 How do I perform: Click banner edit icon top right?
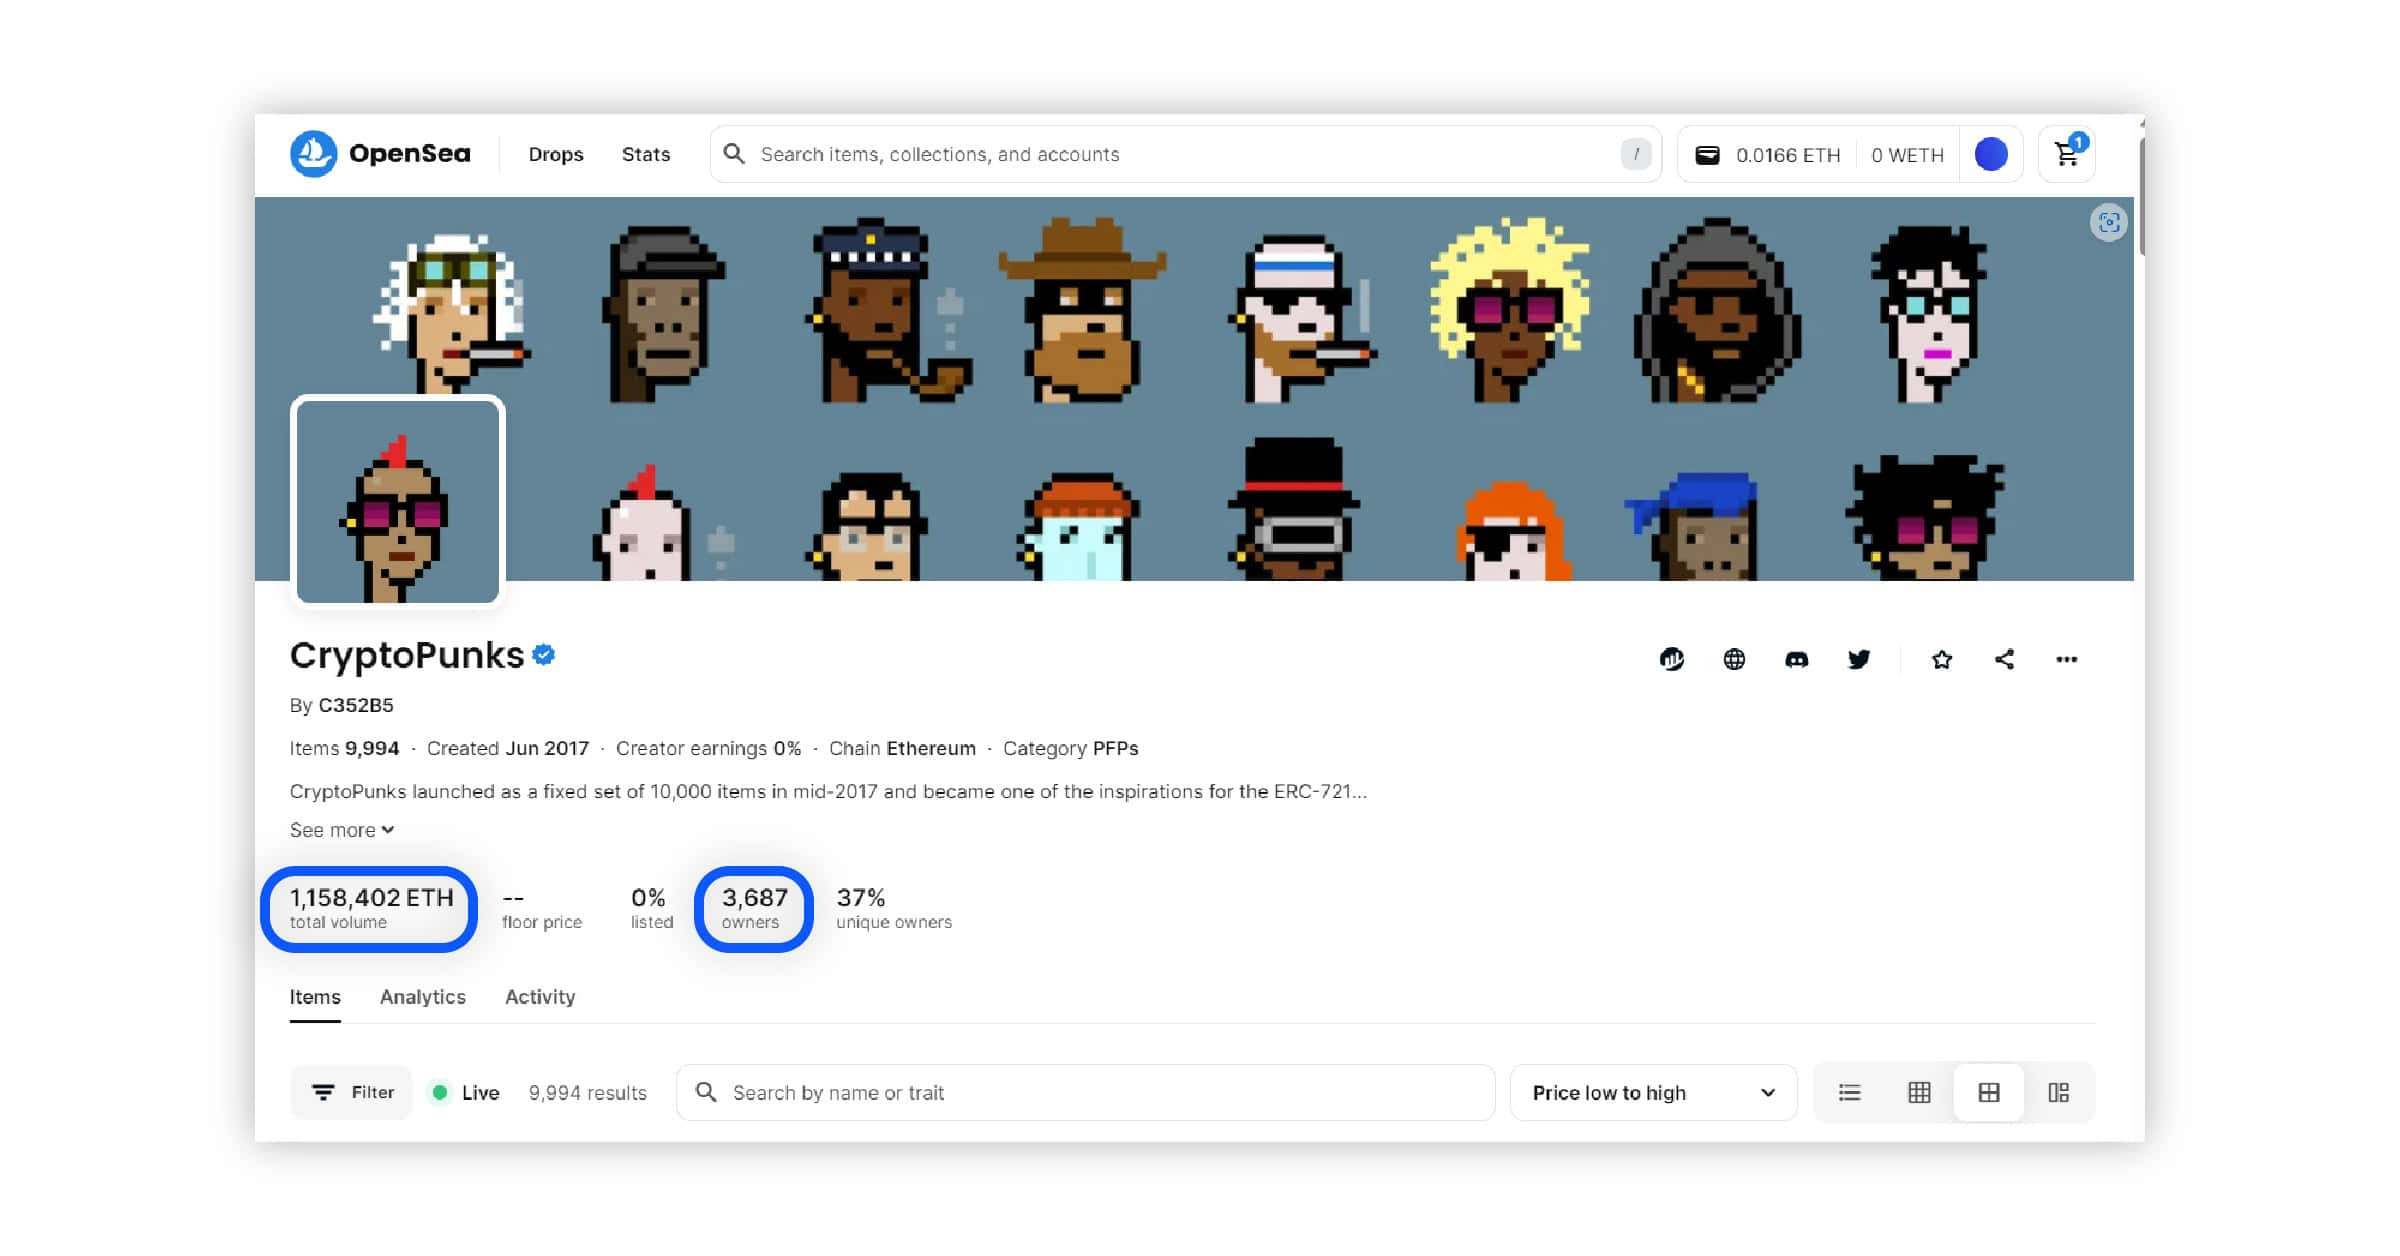[2109, 222]
